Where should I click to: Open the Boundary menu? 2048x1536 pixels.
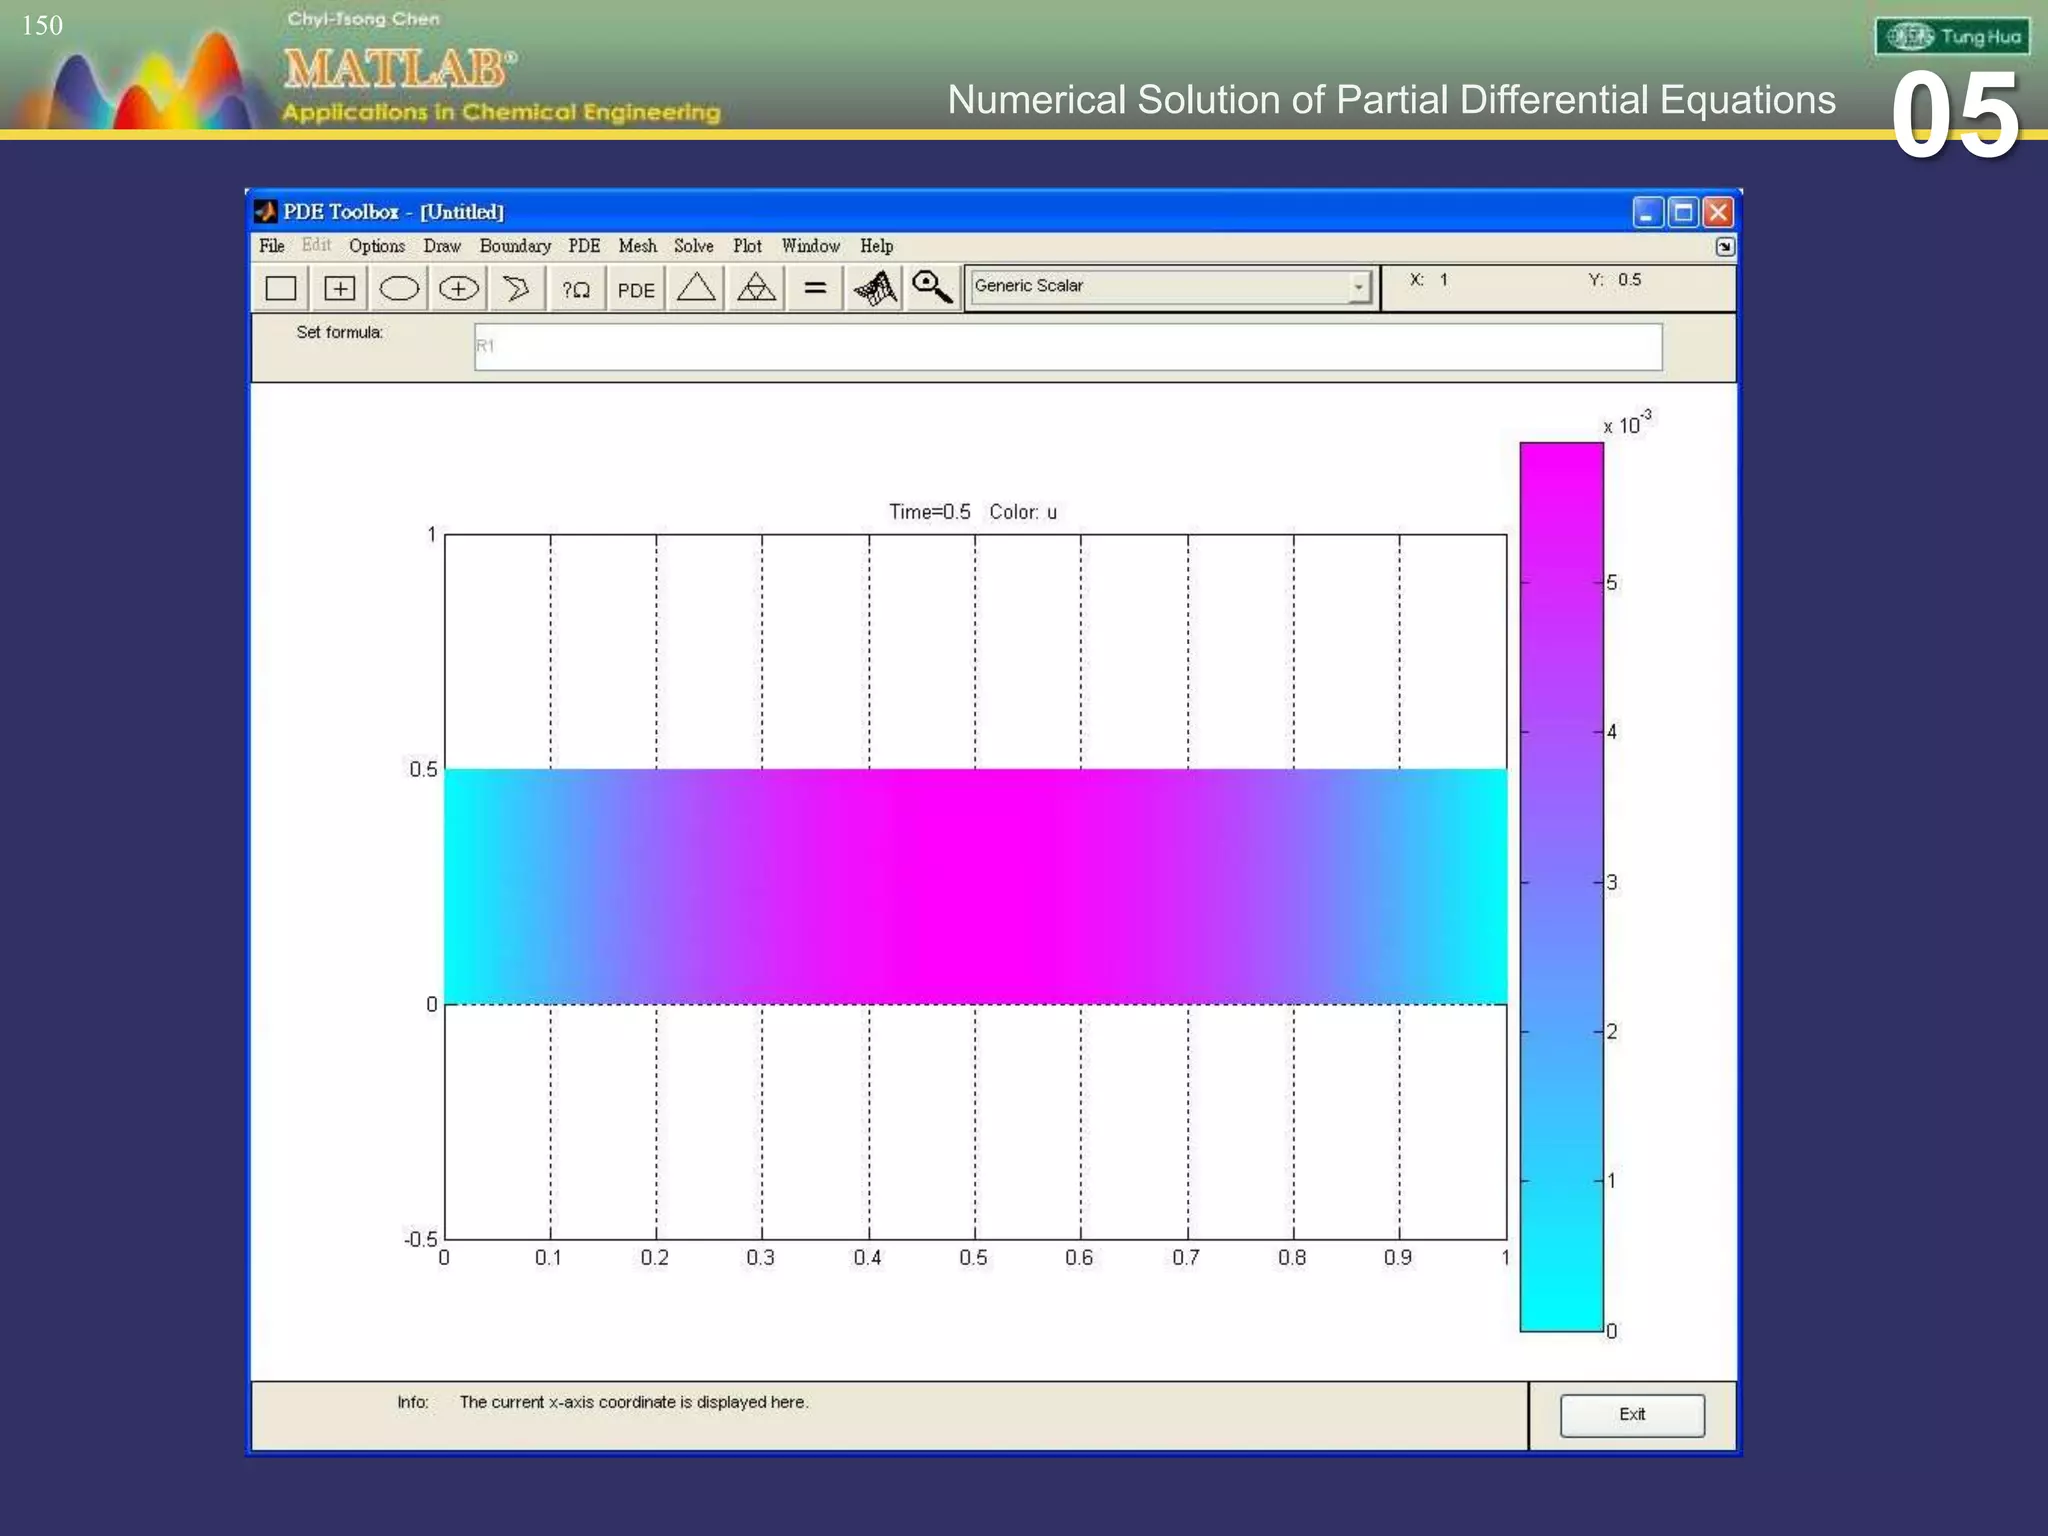click(x=515, y=246)
